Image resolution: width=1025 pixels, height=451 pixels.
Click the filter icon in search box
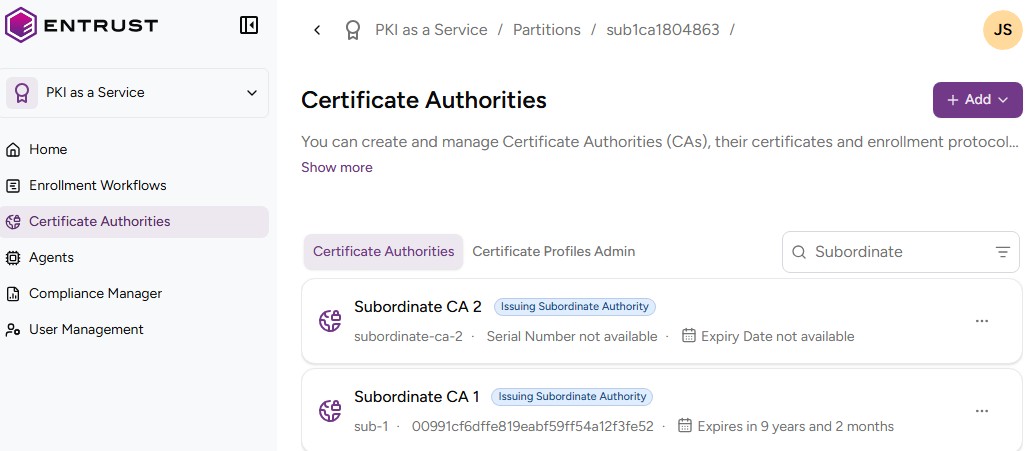point(1002,252)
